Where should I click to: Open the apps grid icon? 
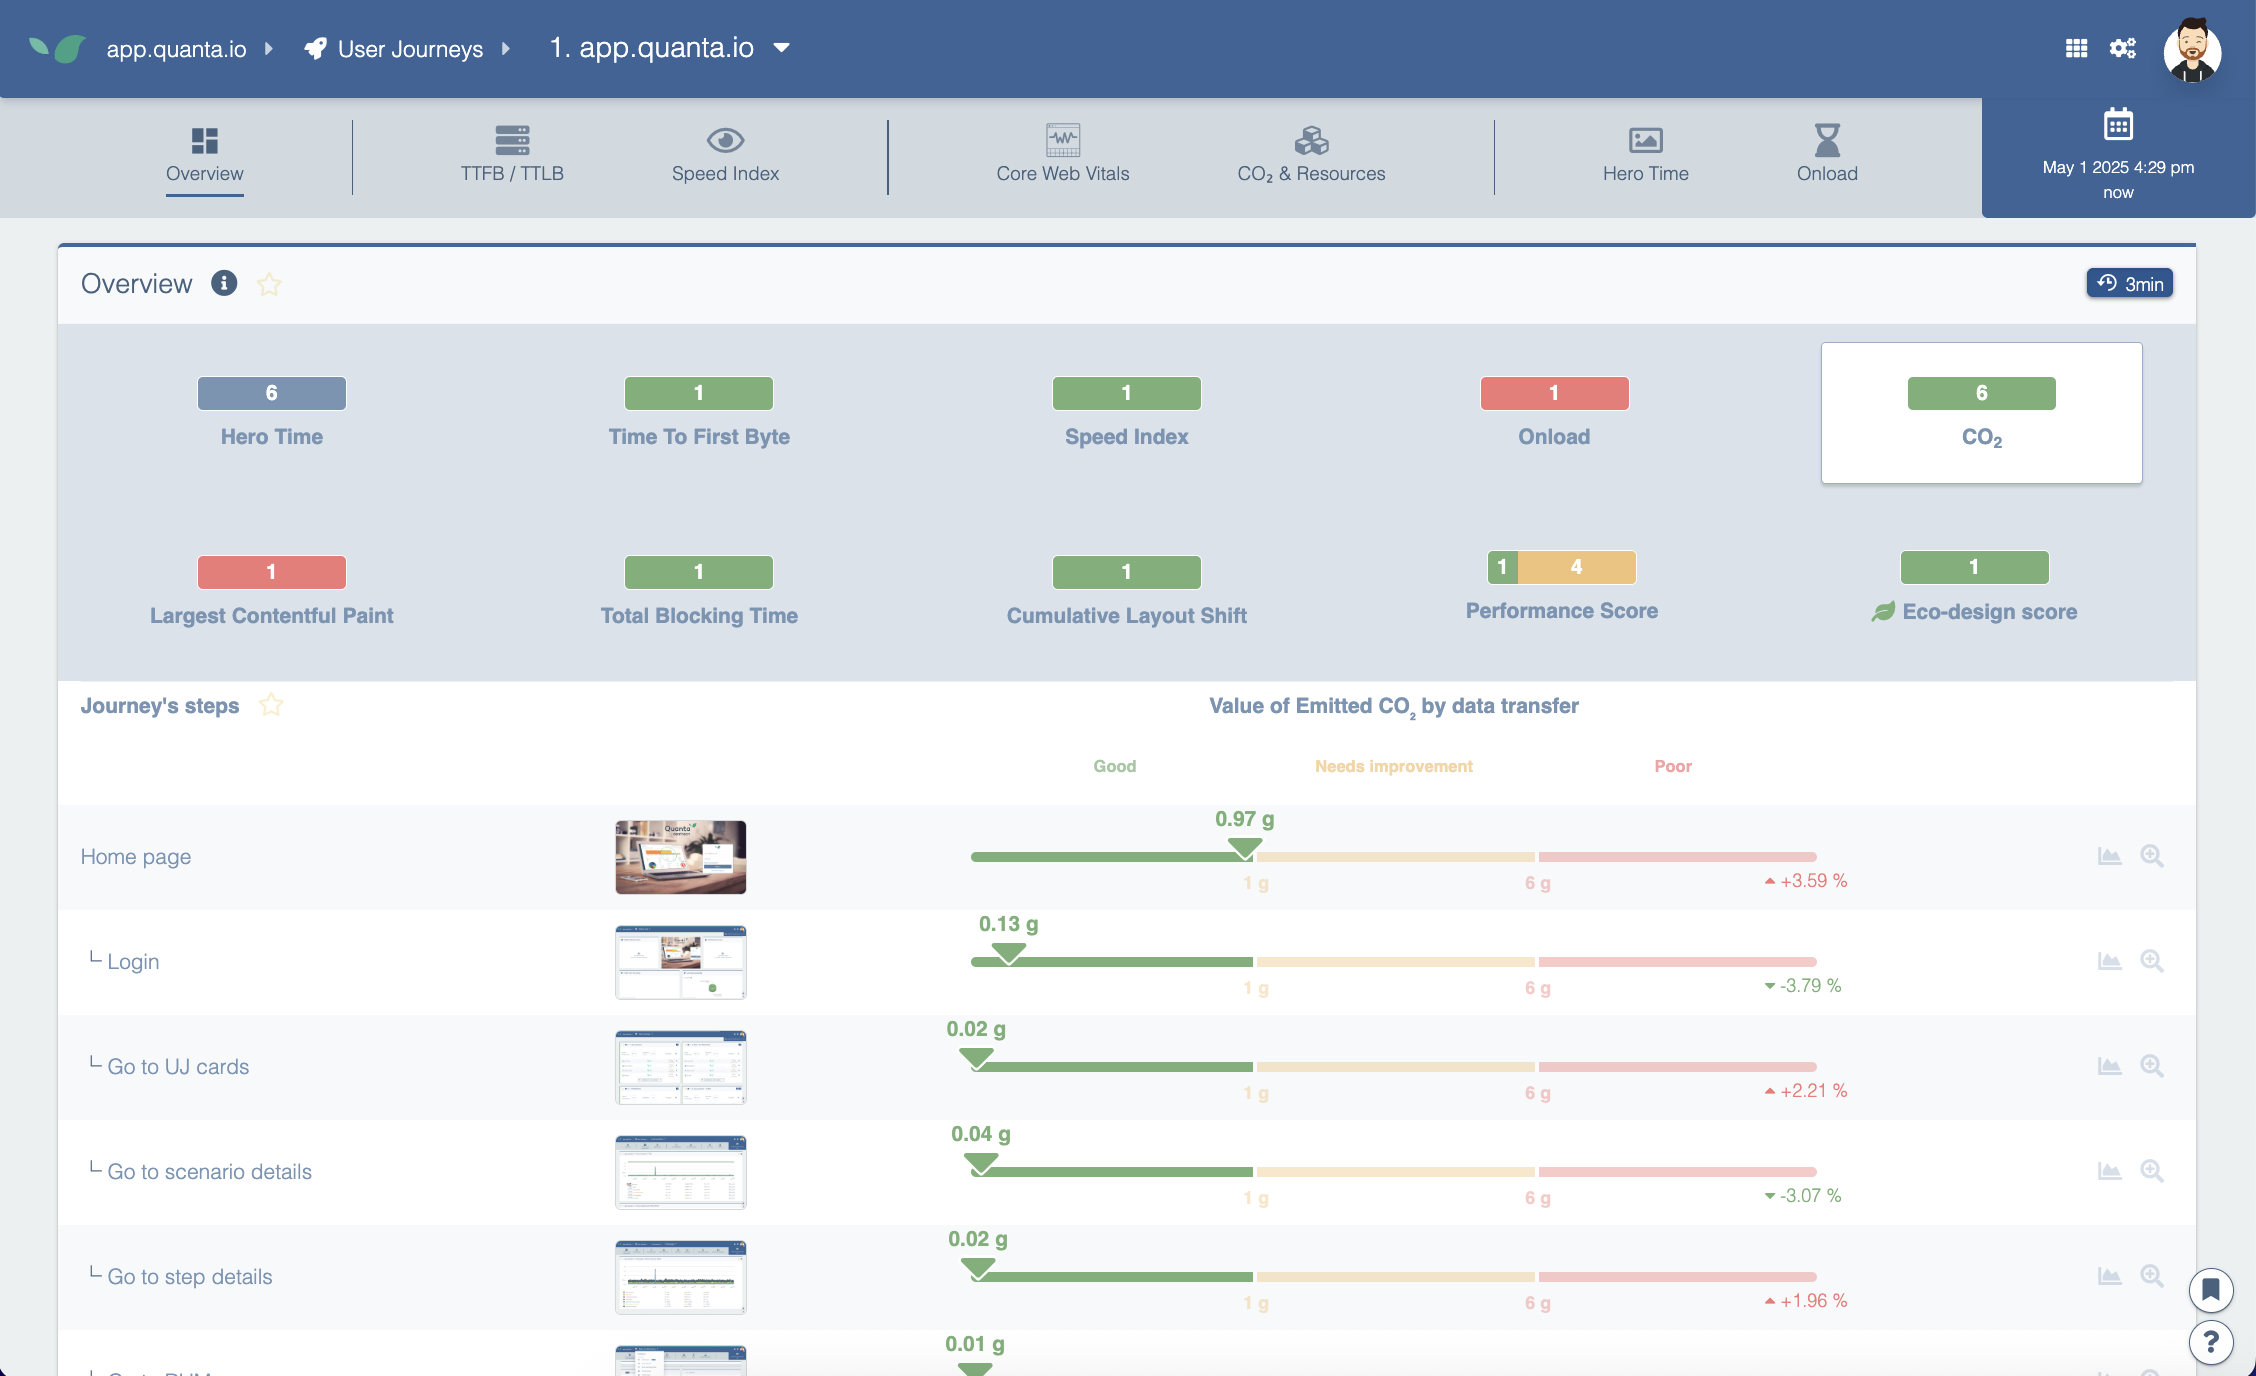click(2076, 48)
